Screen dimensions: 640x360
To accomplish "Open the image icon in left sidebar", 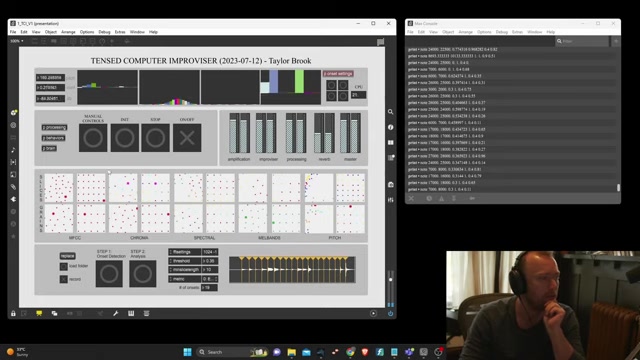I will click(13, 174).
